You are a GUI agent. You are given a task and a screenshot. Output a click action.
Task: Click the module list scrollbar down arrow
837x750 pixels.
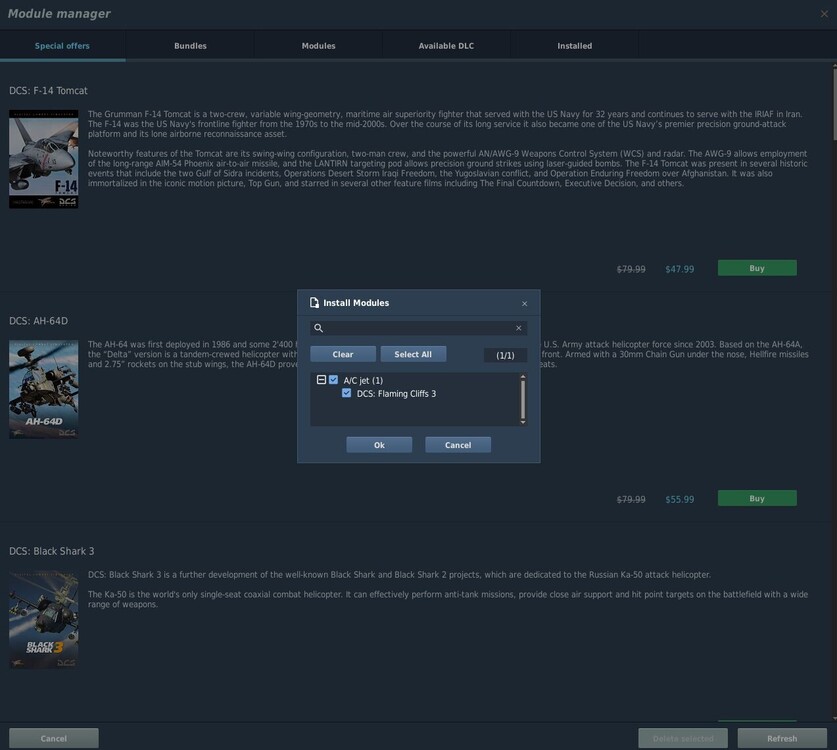[523, 422]
